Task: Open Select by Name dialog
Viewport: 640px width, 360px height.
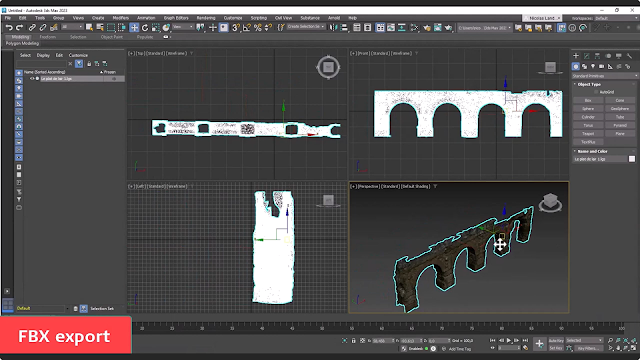Action: pyautogui.click(x=100, y=27)
